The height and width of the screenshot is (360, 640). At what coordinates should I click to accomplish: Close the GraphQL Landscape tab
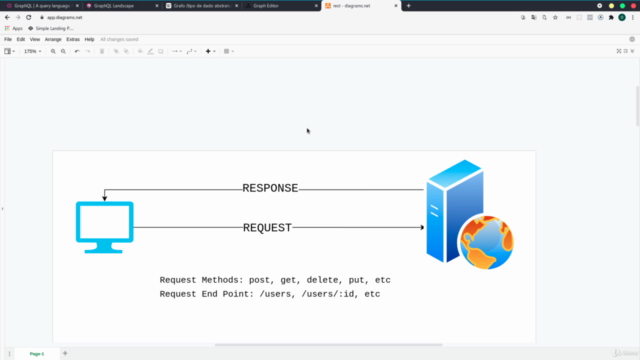pos(157,6)
